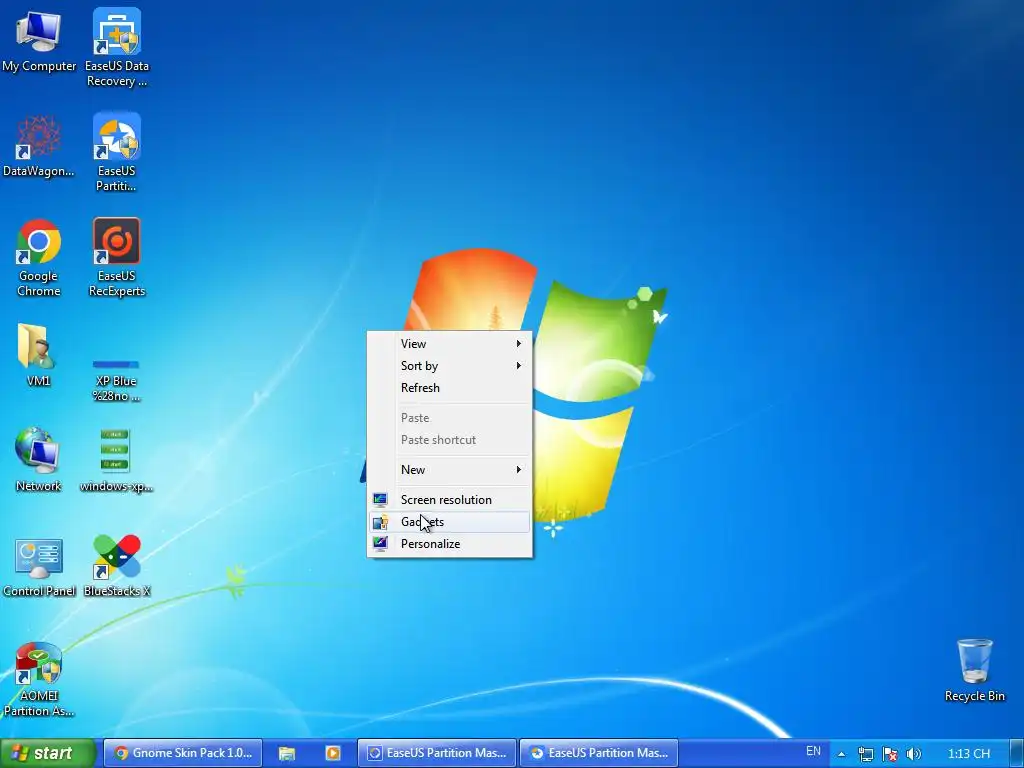Launch EaseUS RecExperts shortcut

[x=117, y=257]
